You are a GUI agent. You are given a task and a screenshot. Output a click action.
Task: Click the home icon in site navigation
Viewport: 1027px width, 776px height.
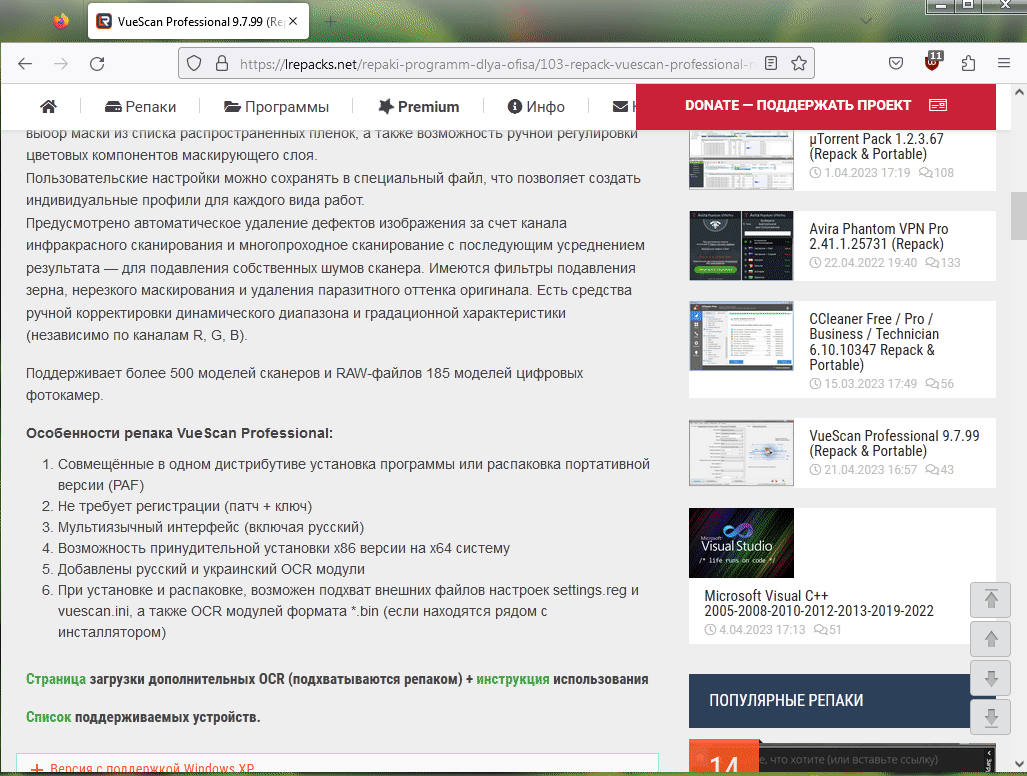coord(48,107)
